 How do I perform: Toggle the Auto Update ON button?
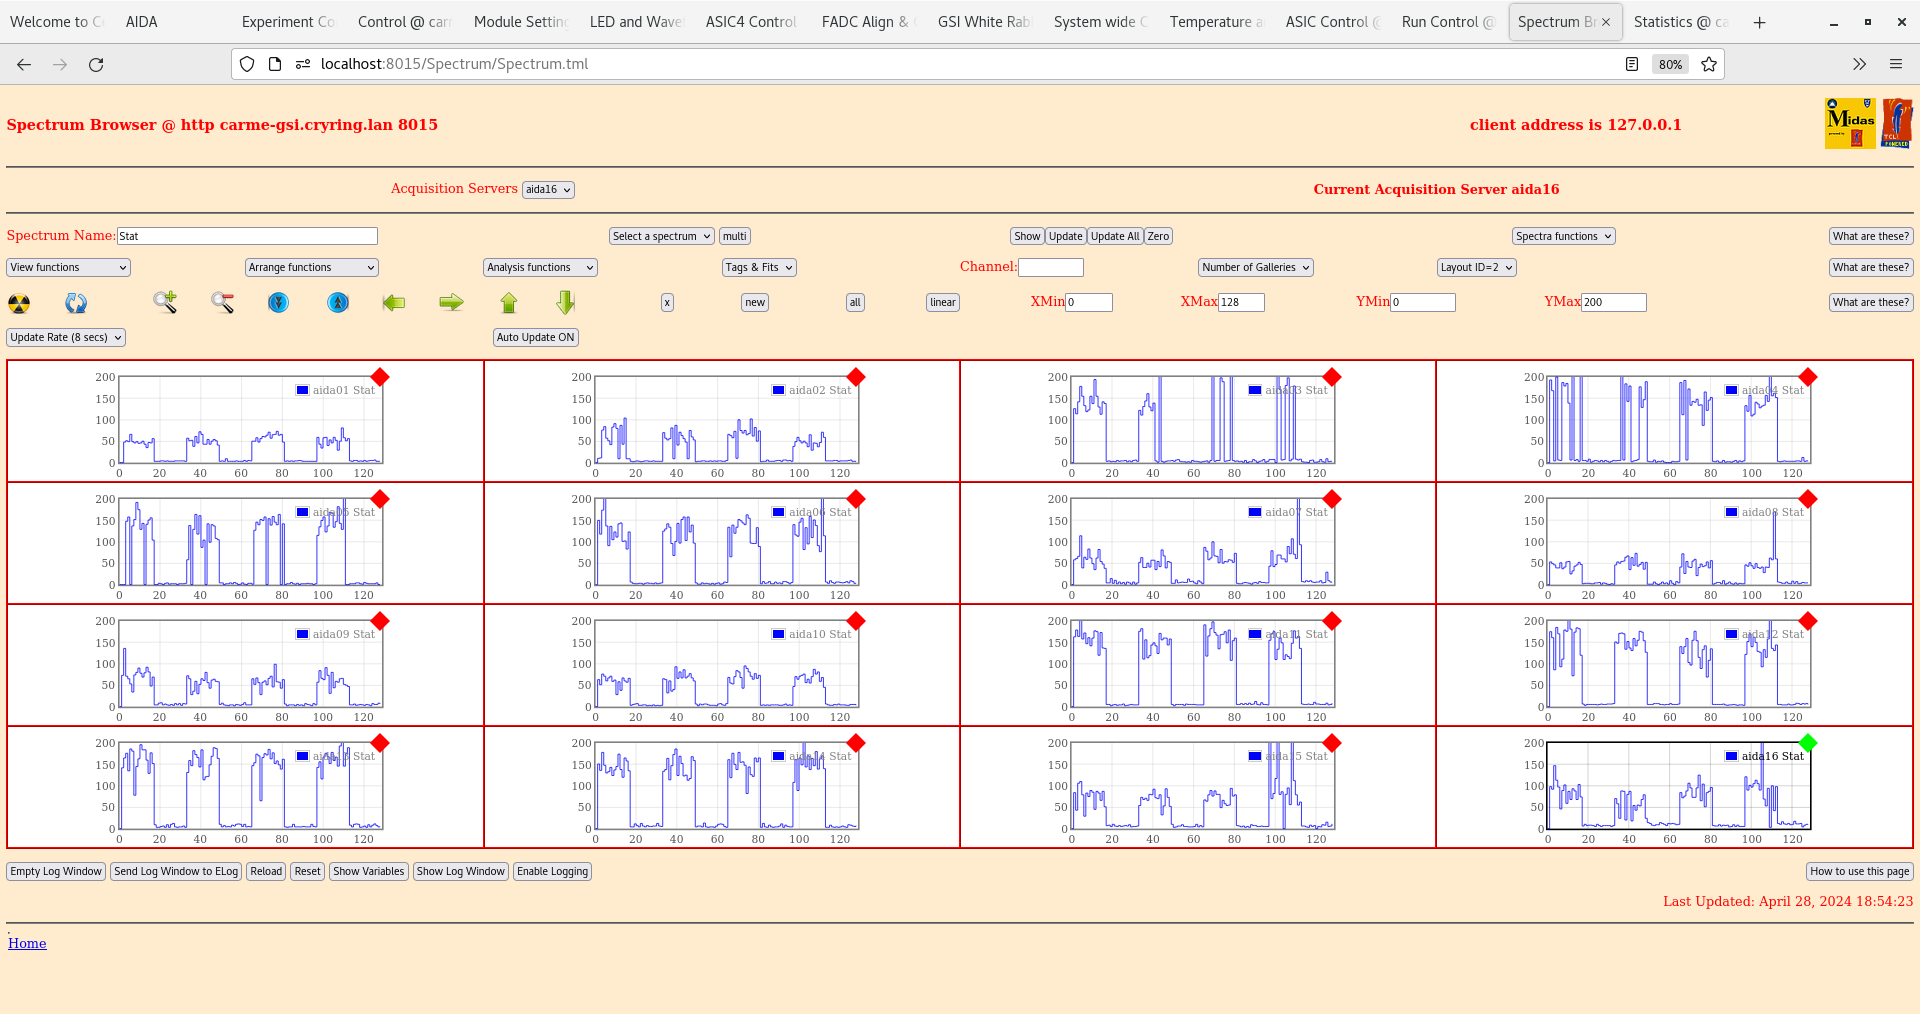(535, 338)
